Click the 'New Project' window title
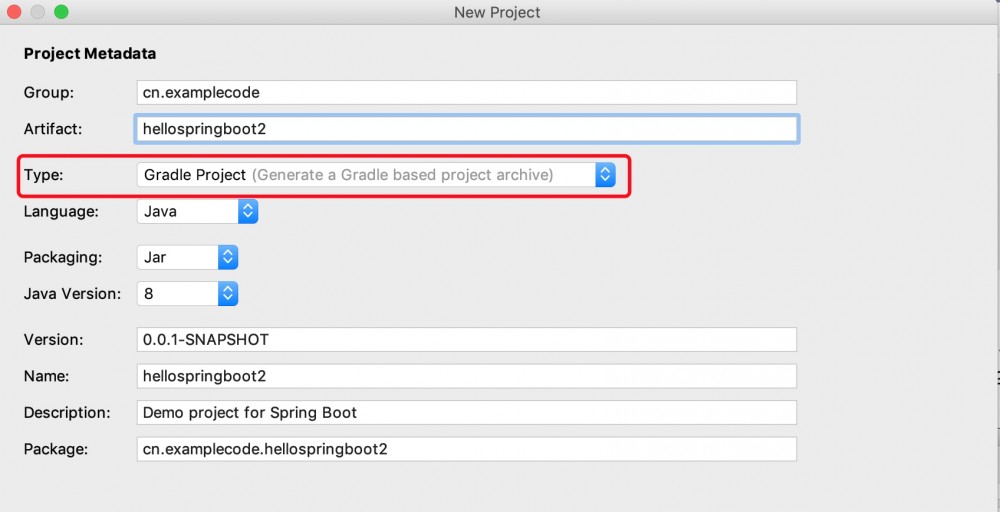The image size is (1000, 512). (497, 12)
